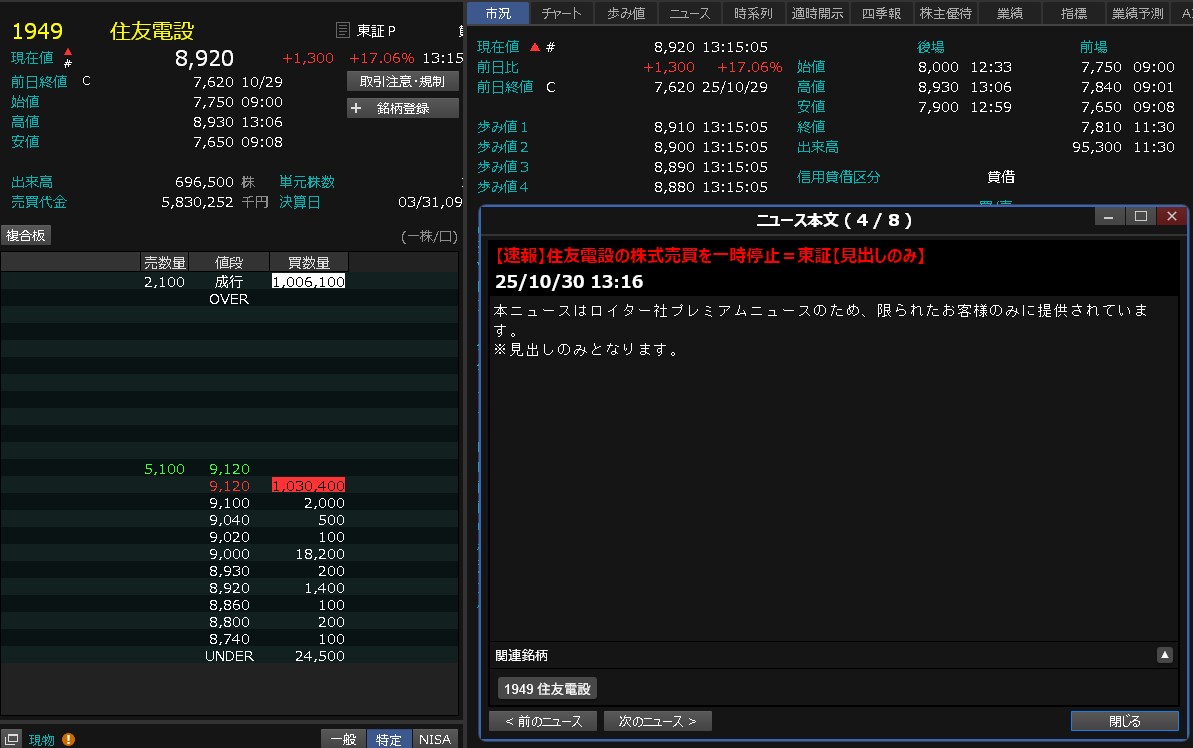Open the 複合板 board selector
1193x748 pixels.
(26, 235)
